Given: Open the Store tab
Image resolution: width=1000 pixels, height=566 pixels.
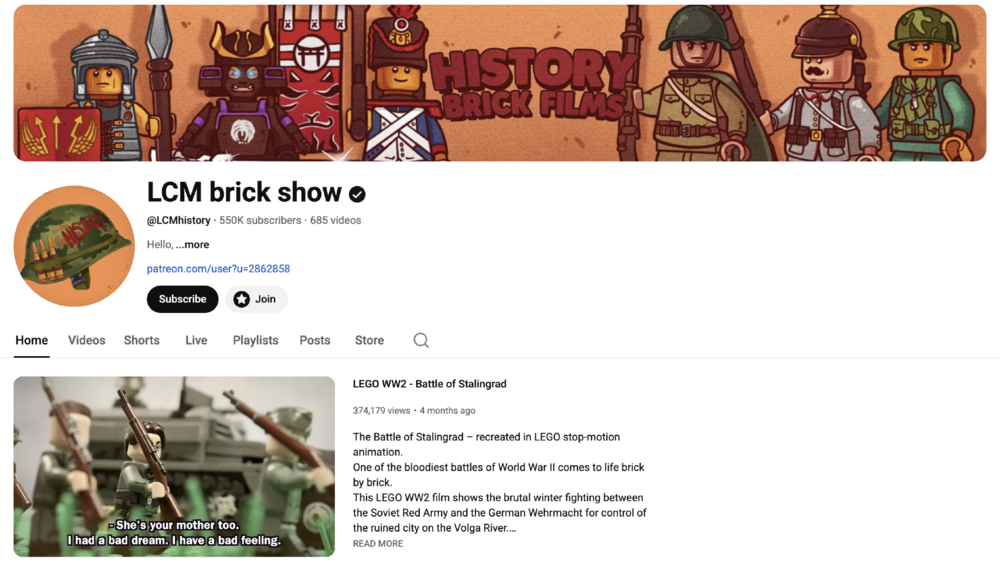Looking at the screenshot, I should [x=369, y=340].
